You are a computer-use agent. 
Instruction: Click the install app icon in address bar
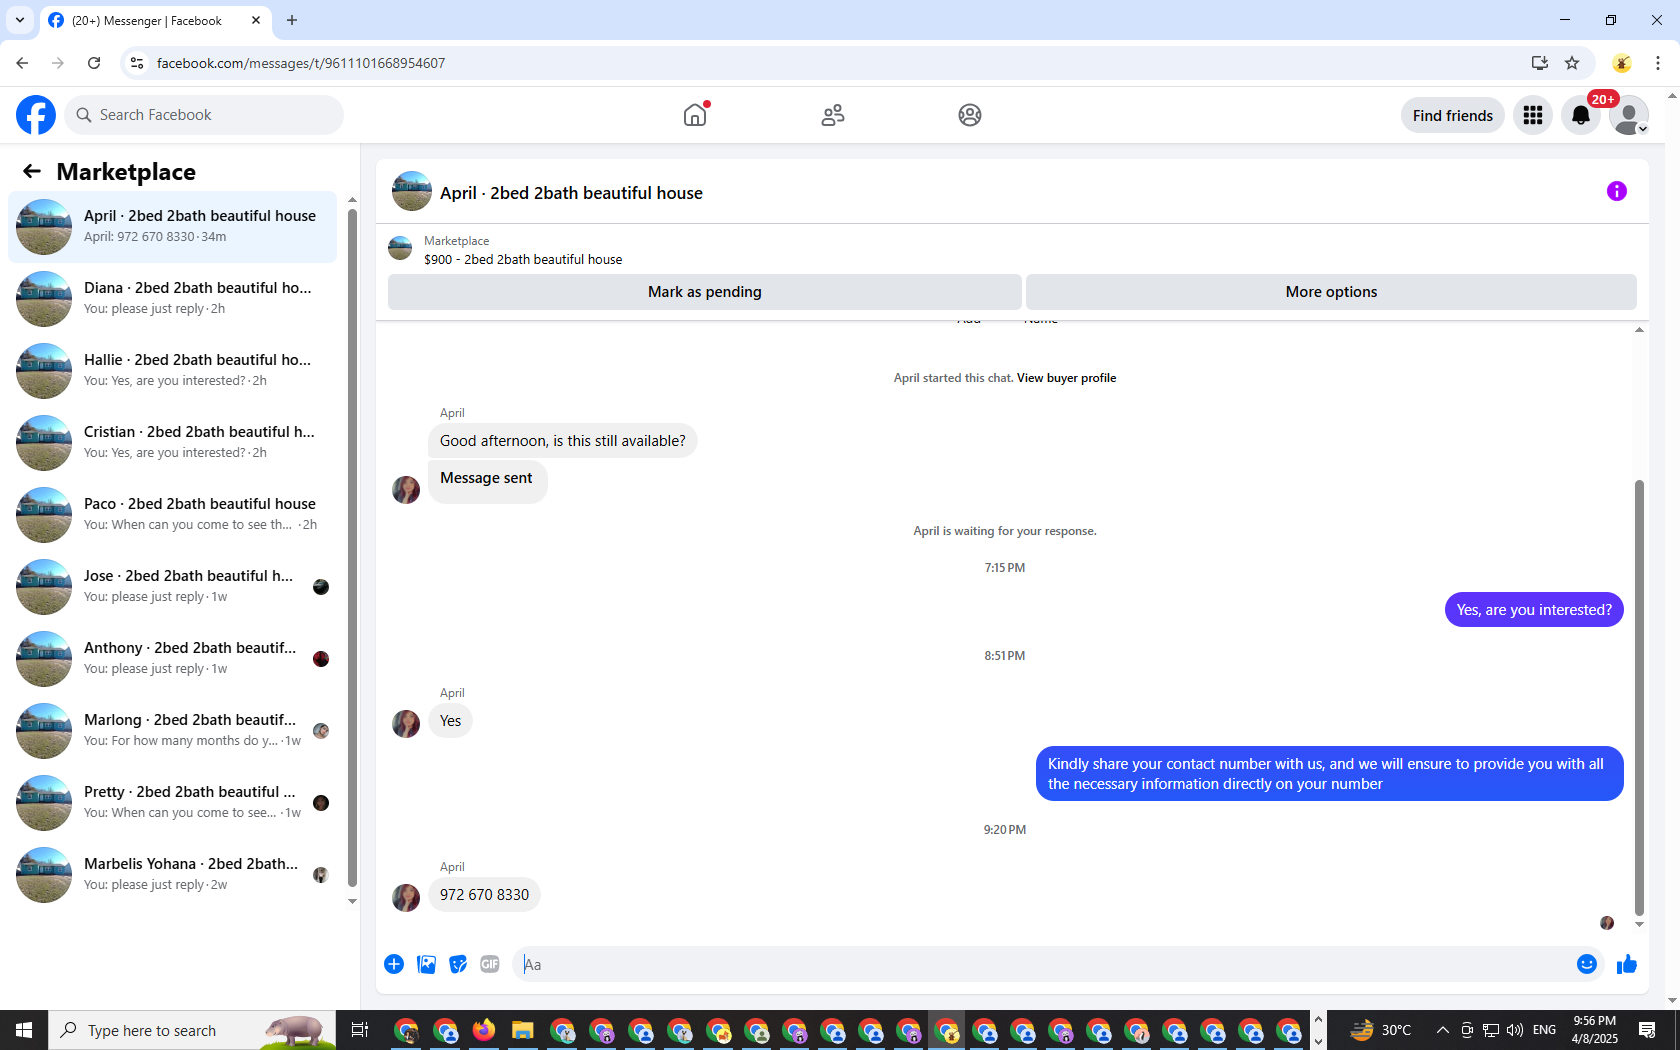tap(1539, 63)
